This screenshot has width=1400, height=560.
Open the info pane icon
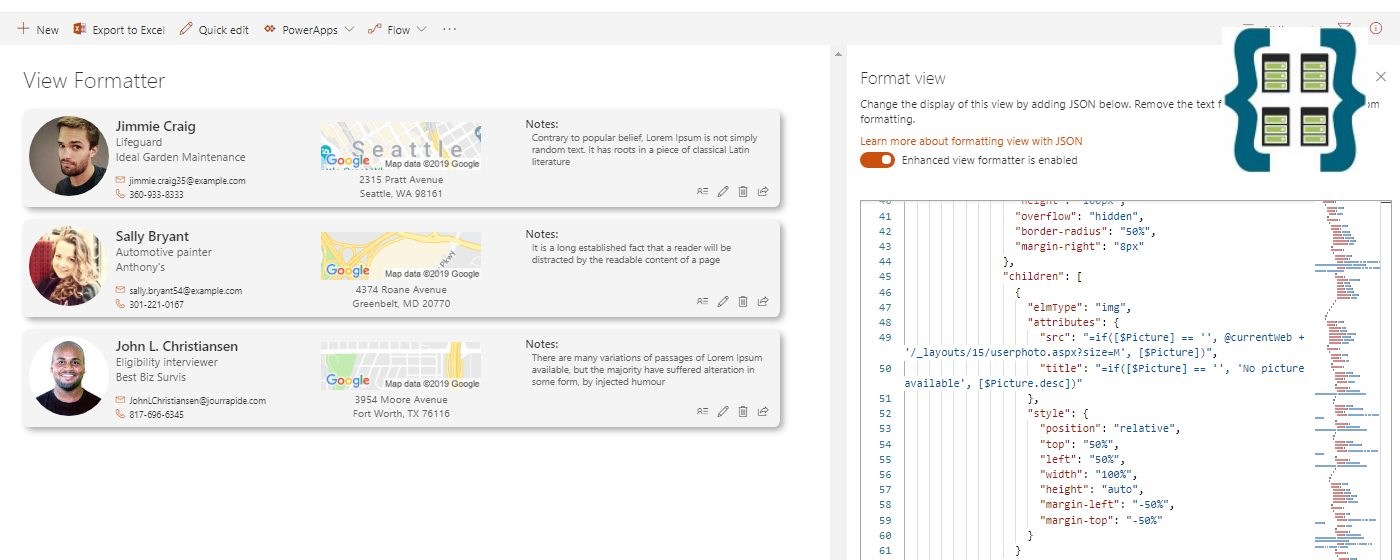coord(1375,29)
